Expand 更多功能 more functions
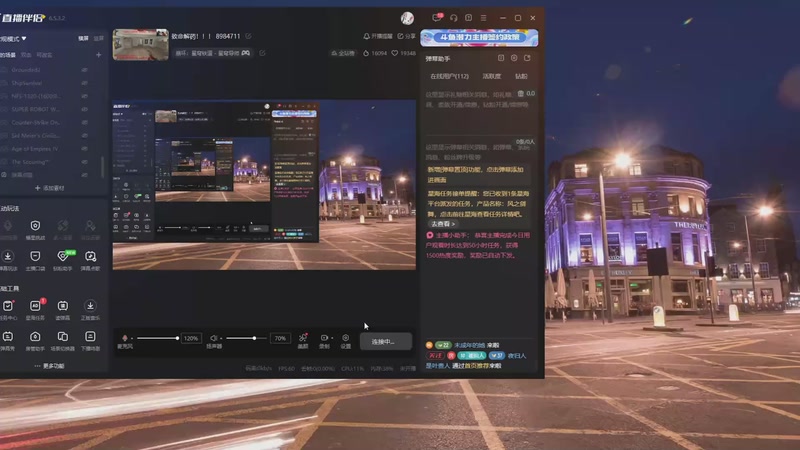Image resolution: width=800 pixels, height=450 pixels. pyautogui.click(x=49, y=366)
